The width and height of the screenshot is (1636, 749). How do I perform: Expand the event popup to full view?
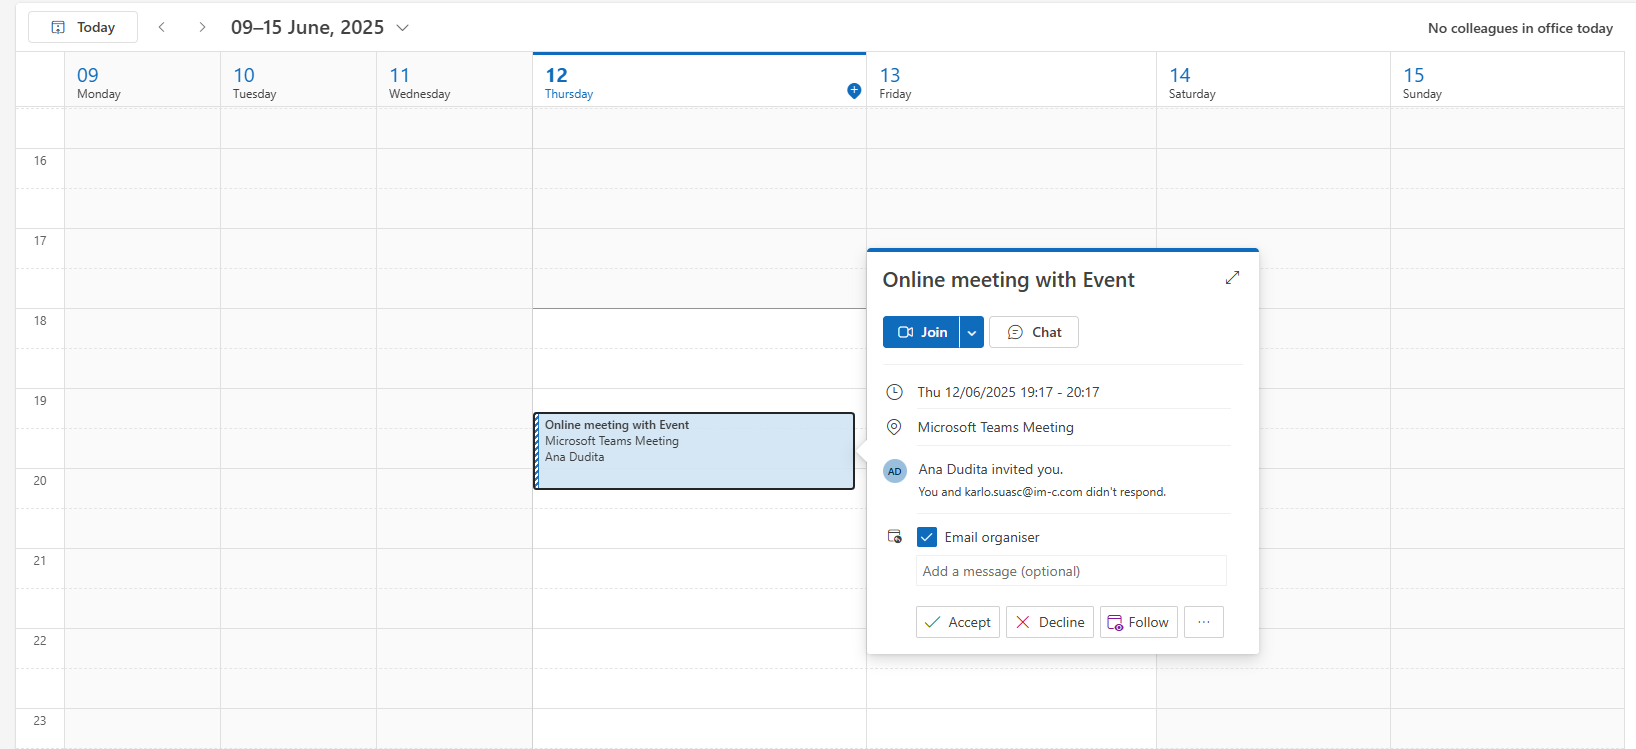pos(1232,278)
